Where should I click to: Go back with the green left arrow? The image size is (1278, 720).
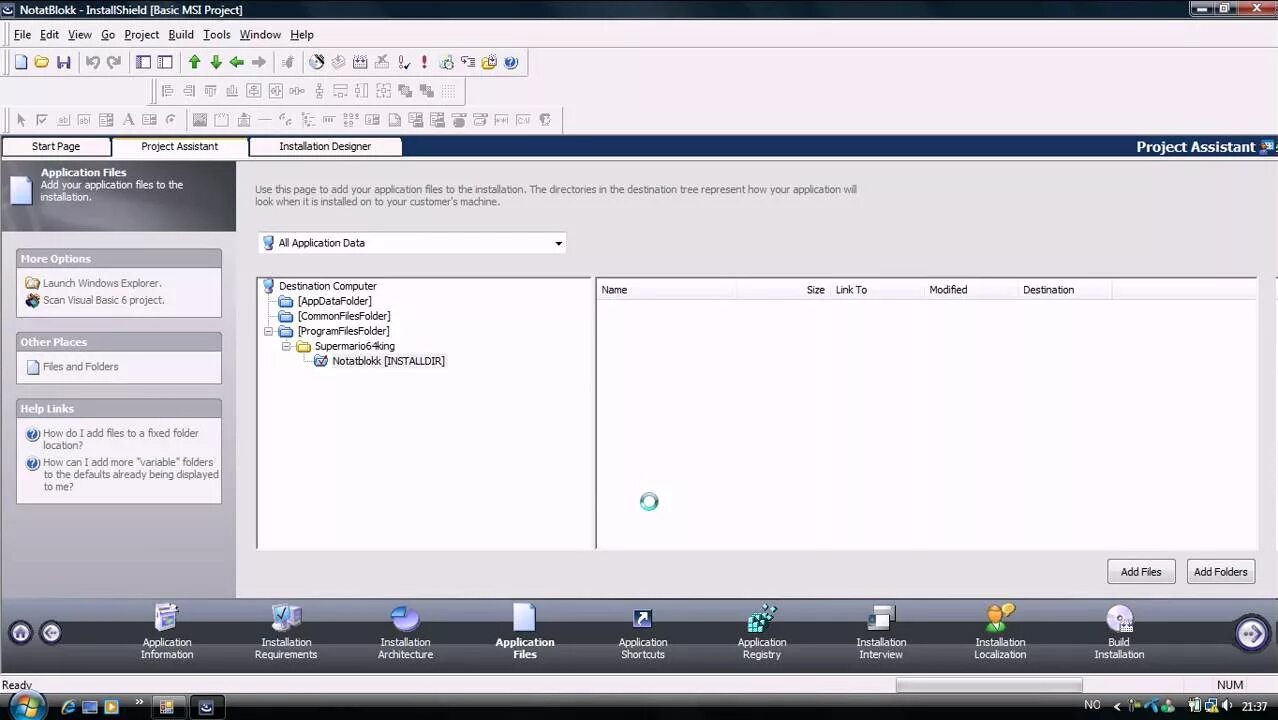(x=237, y=62)
